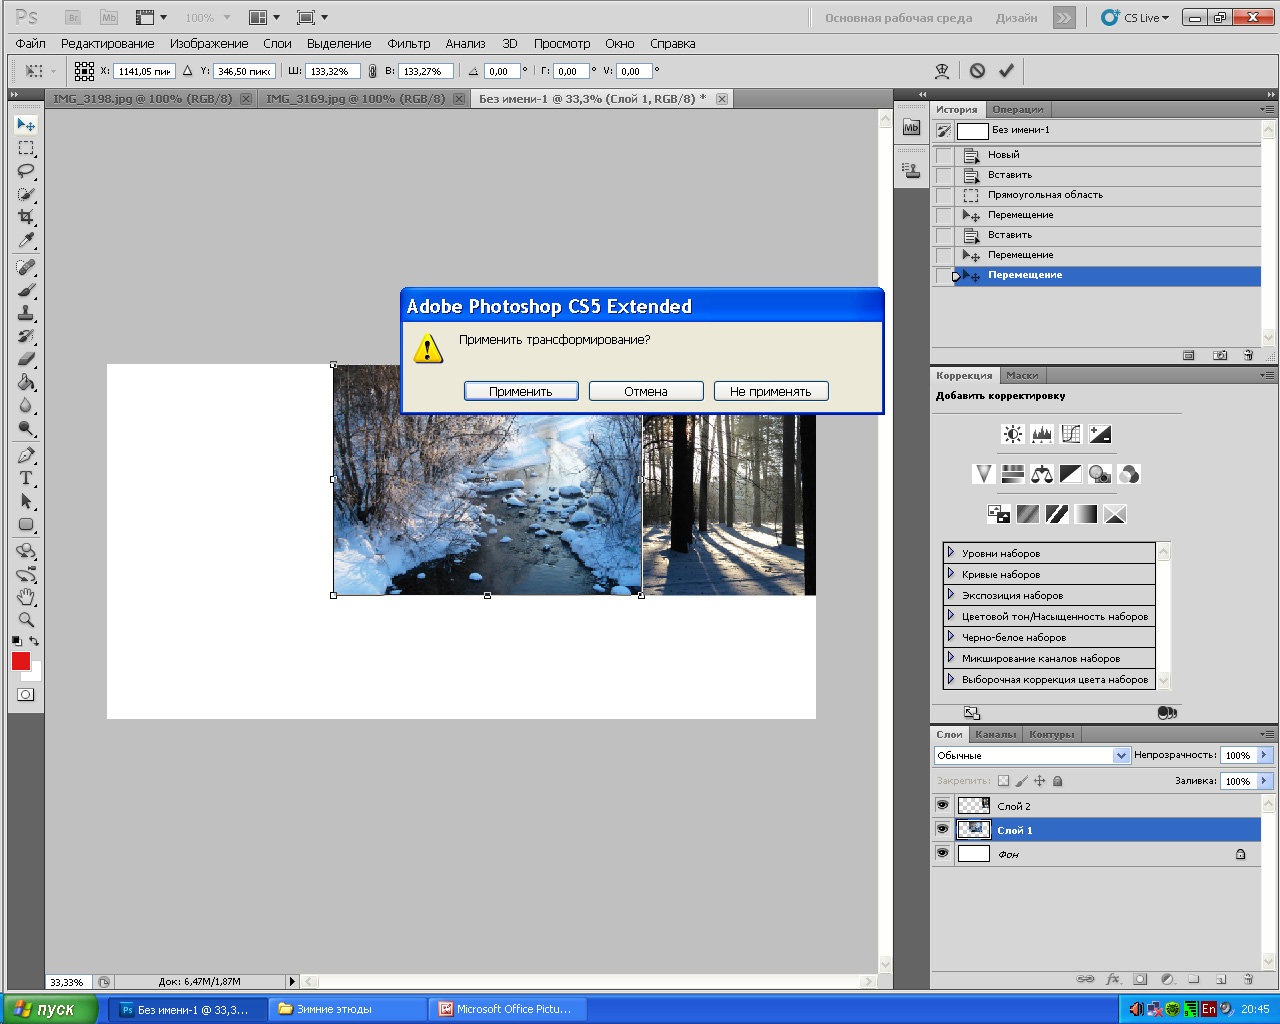Switch to the Операции tab
The height and width of the screenshot is (1024, 1280).
[x=1018, y=110]
